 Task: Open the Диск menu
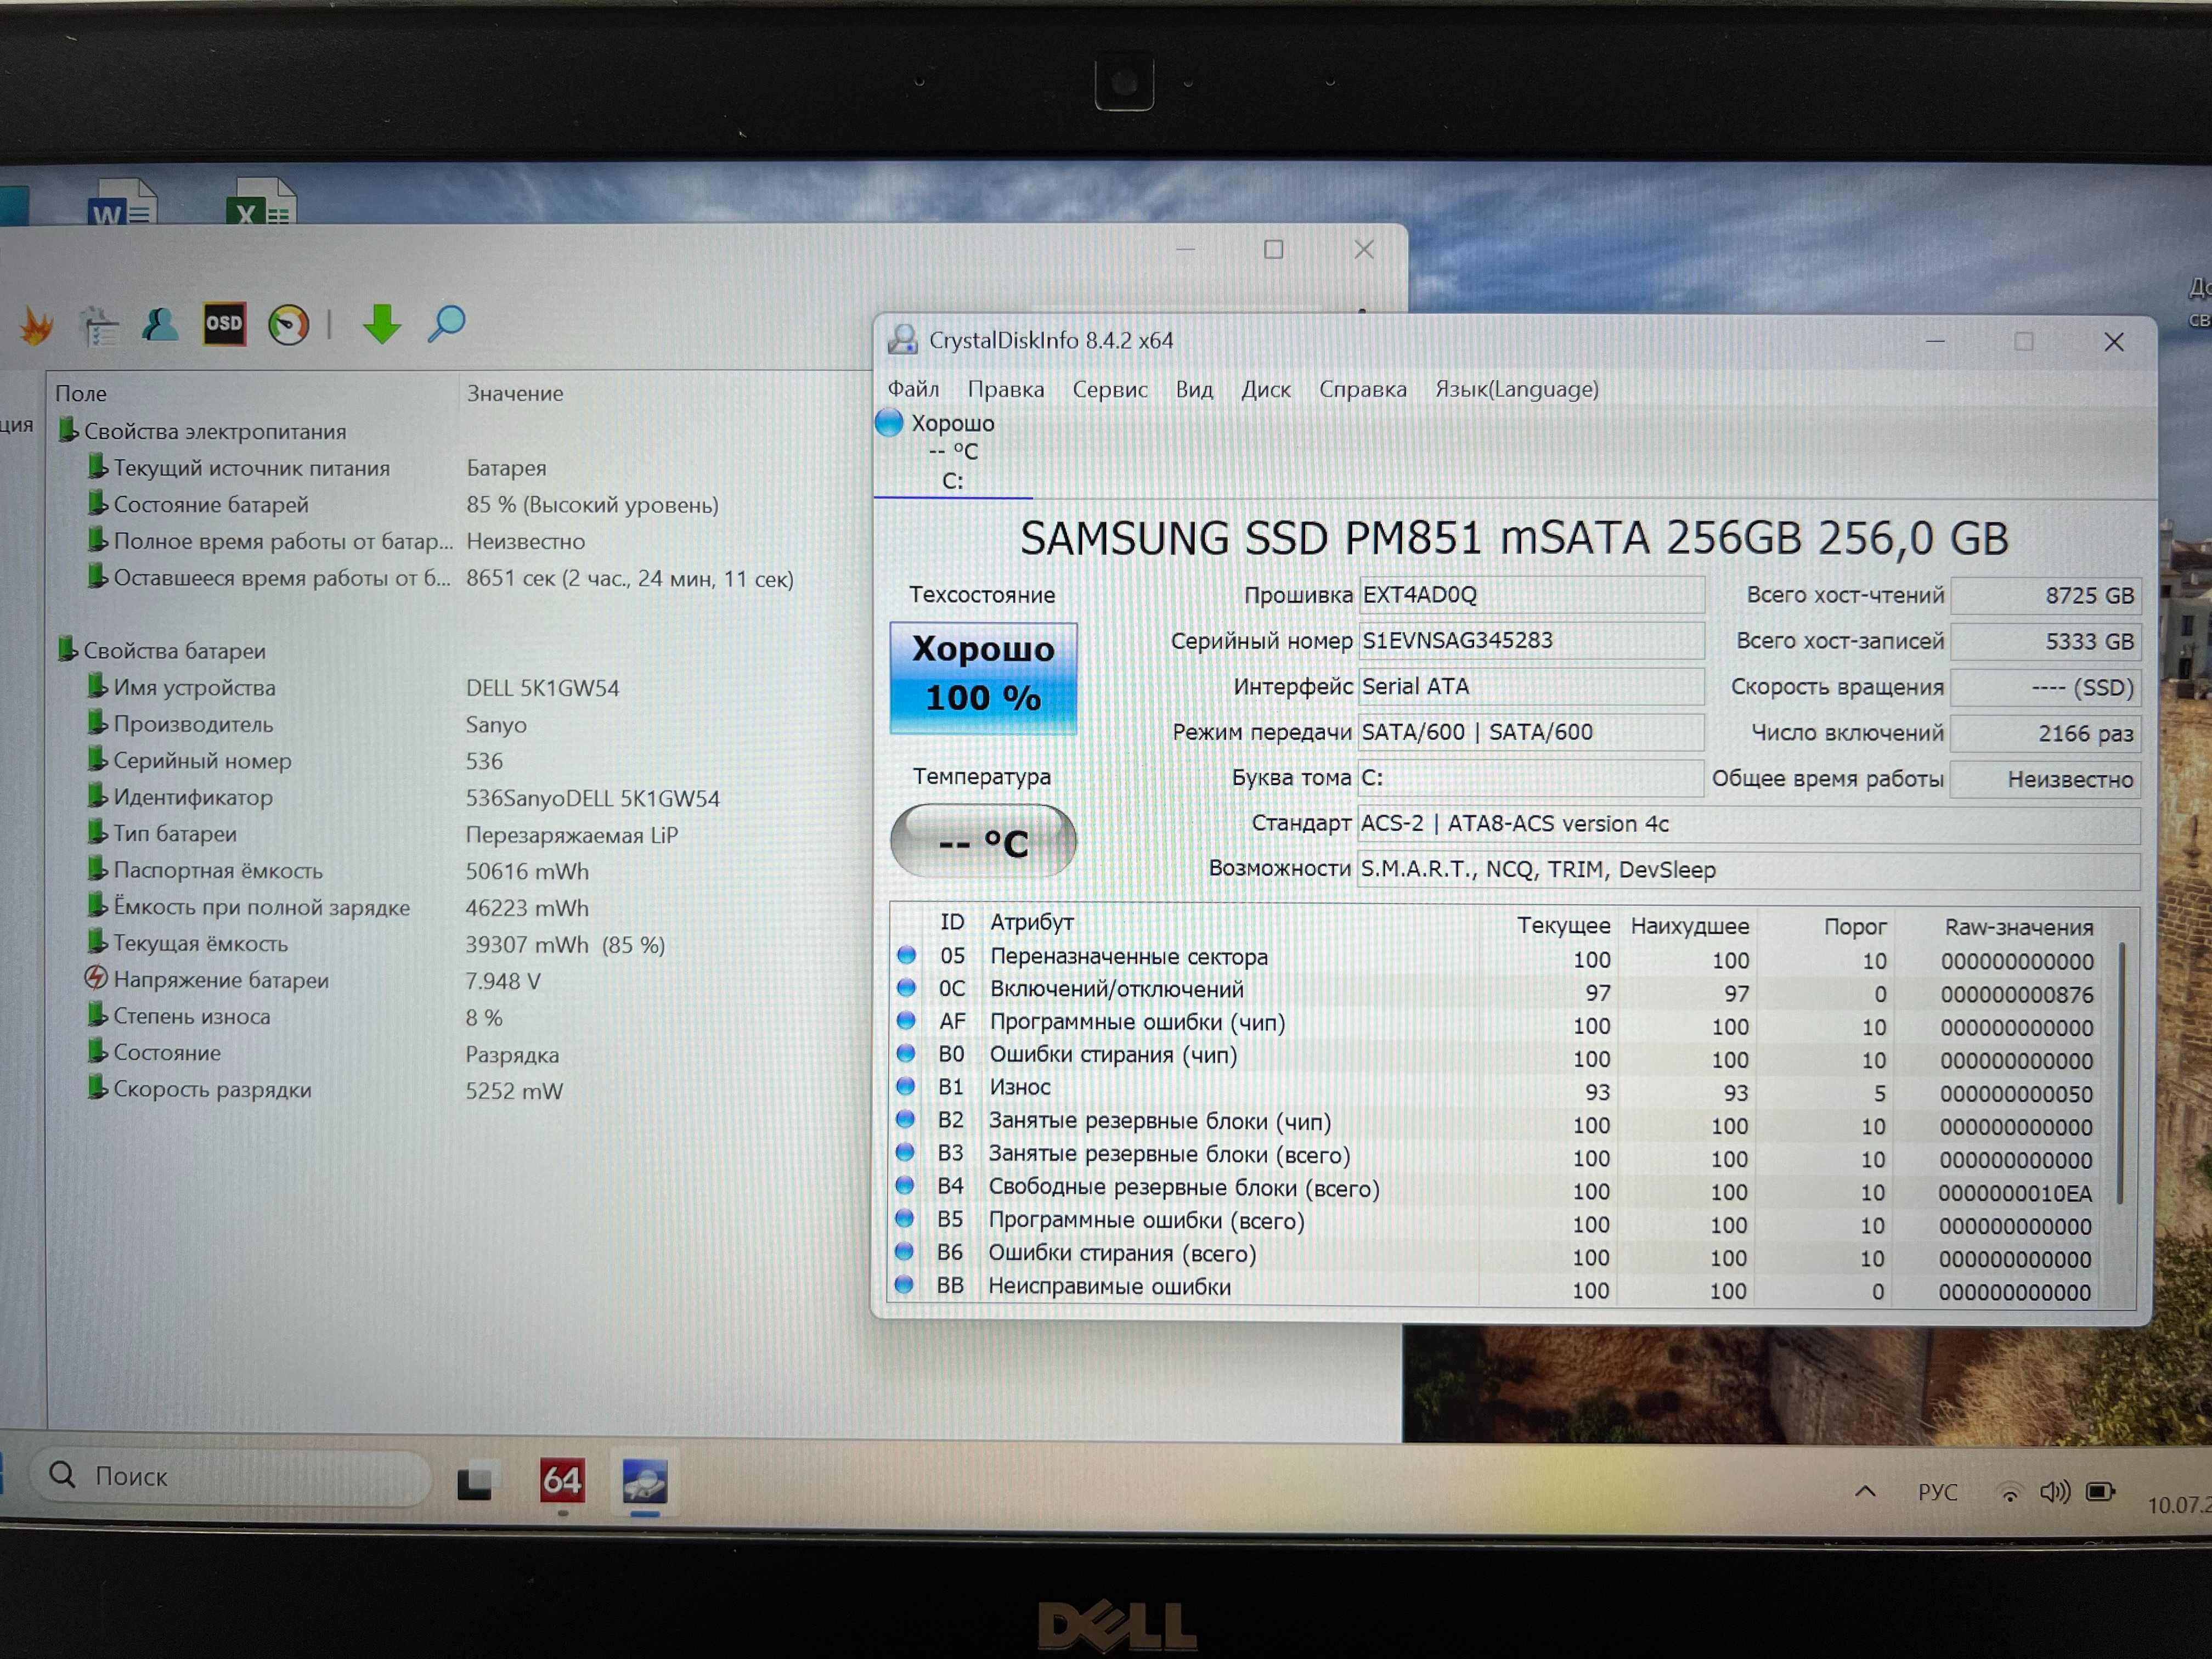pyautogui.click(x=1265, y=389)
